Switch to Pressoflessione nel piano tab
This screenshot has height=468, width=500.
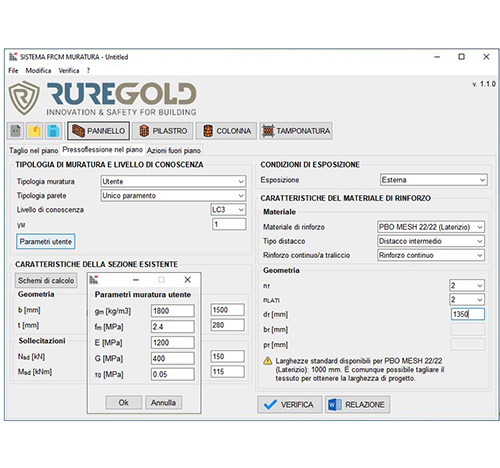(102, 150)
